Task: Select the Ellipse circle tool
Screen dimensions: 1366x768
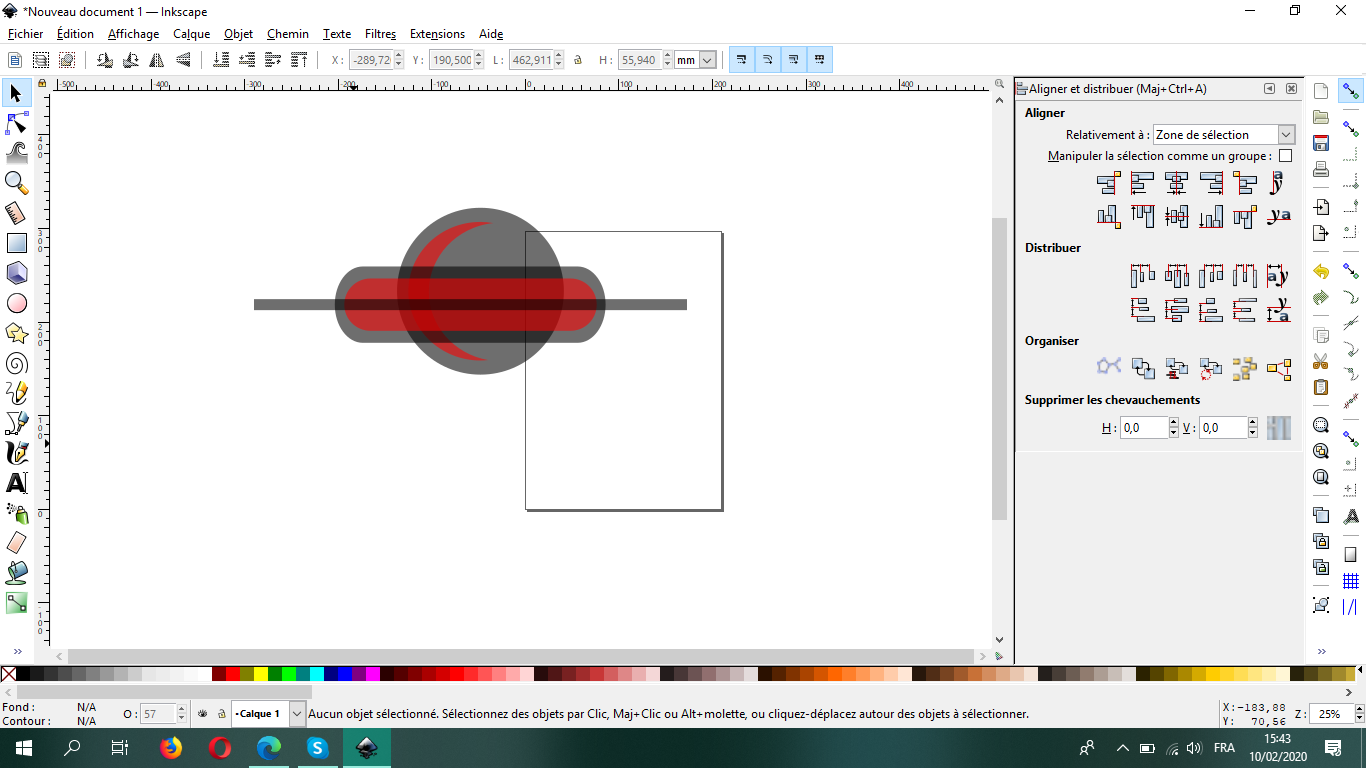Action: [16, 303]
